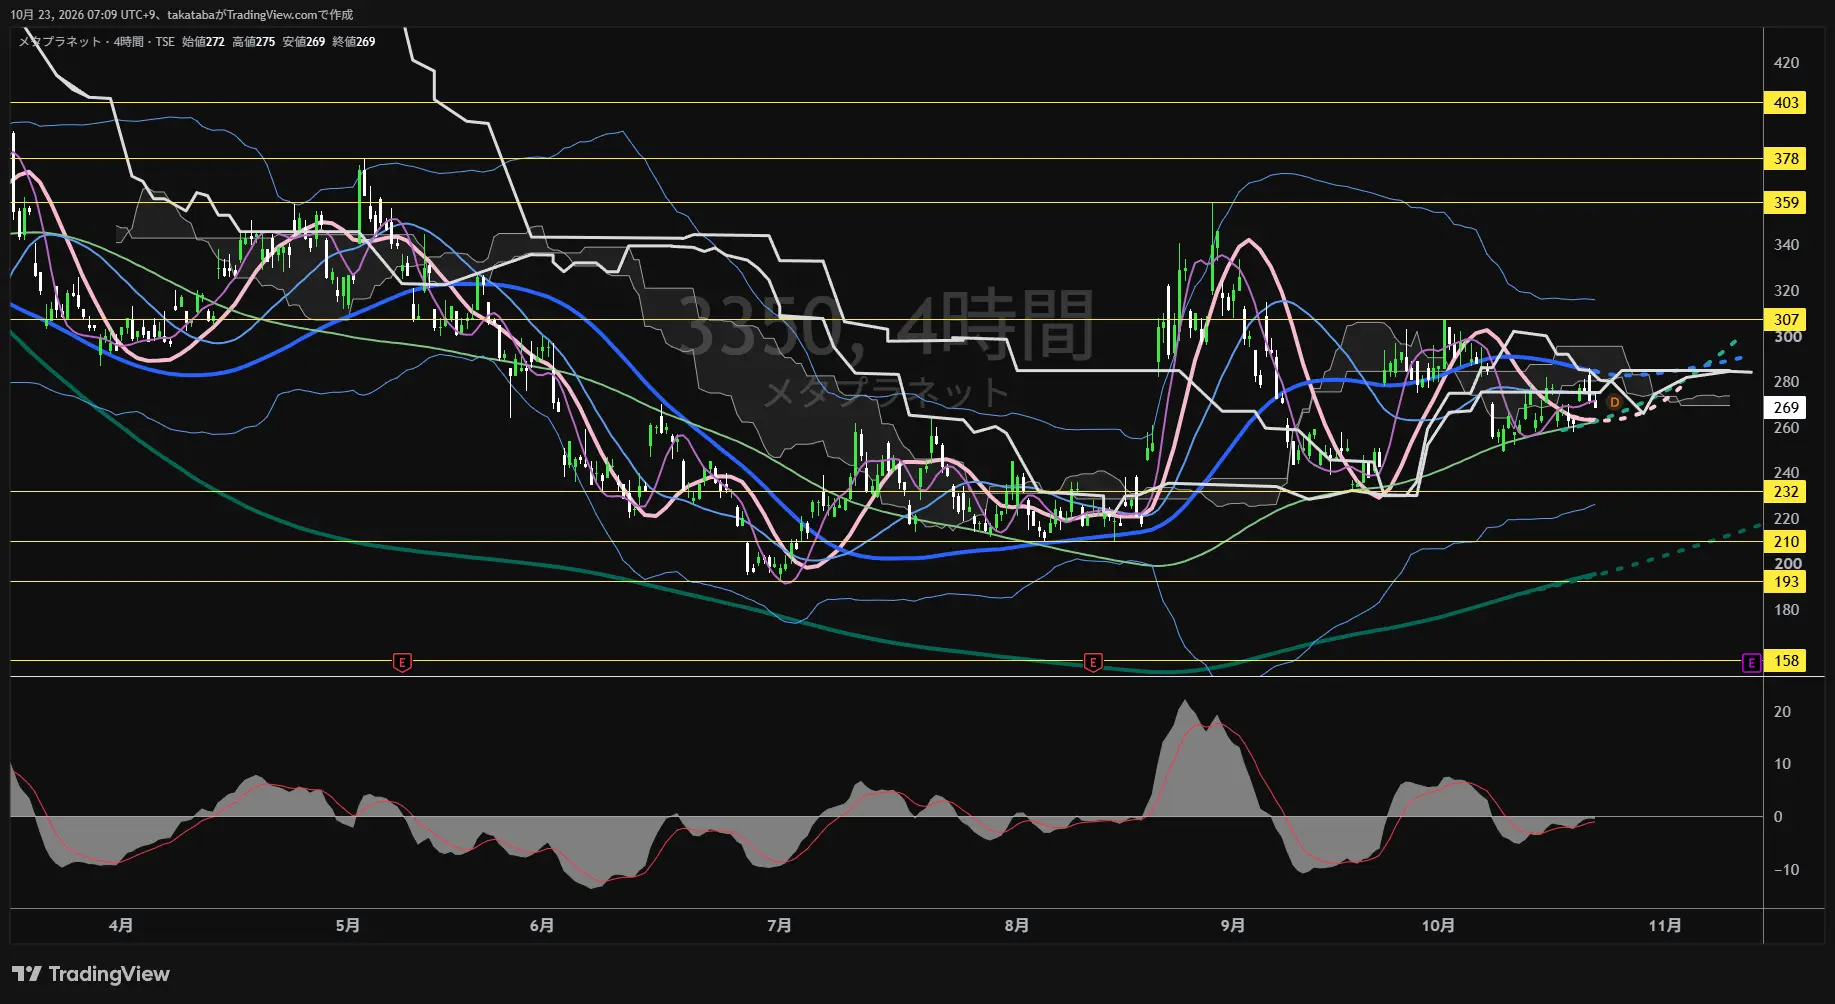1835x1004 pixels.
Task: Click the white 269 current price label
Action: pyautogui.click(x=1786, y=408)
